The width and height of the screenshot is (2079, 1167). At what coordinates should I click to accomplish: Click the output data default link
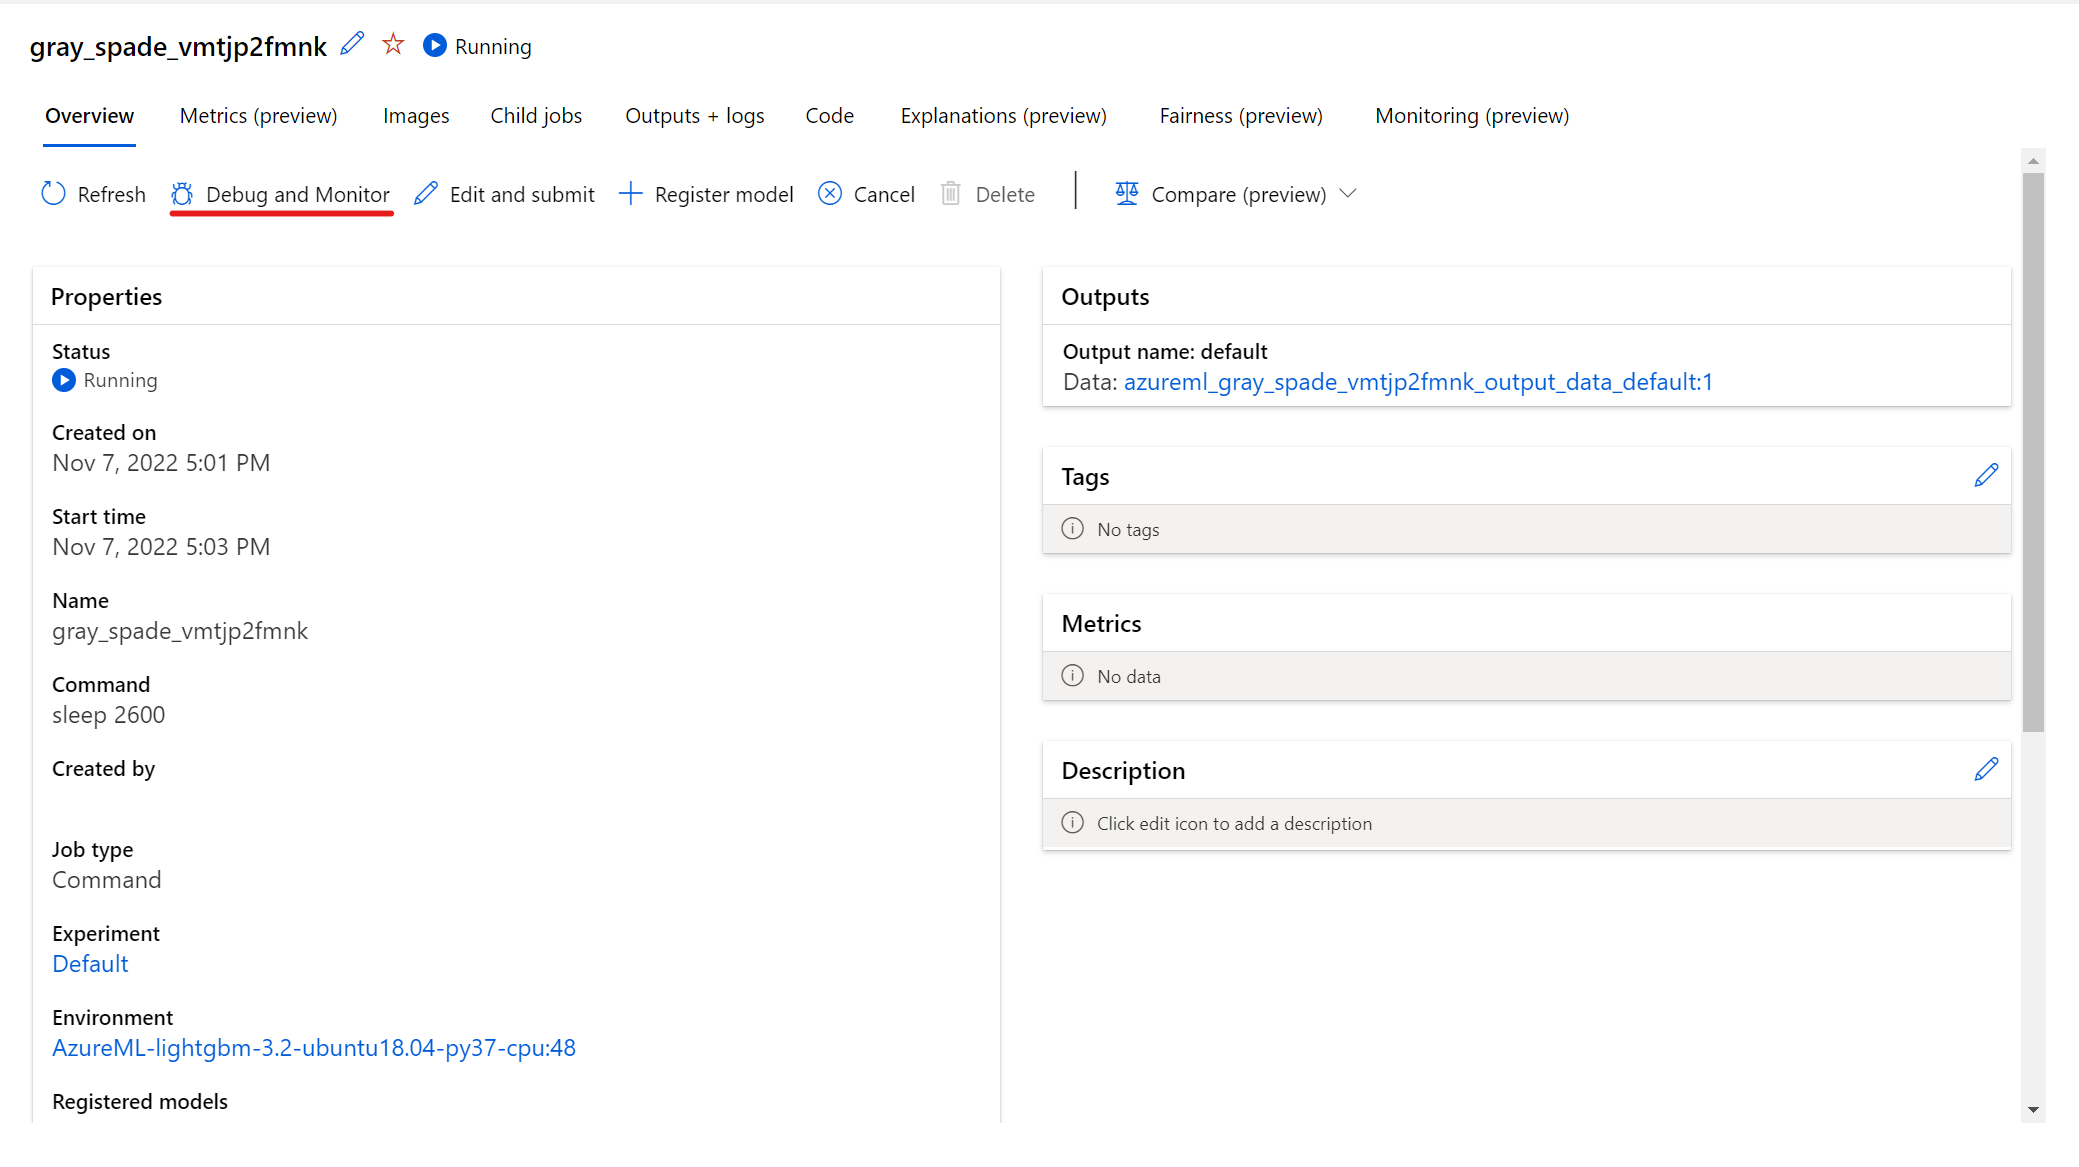coord(1419,381)
